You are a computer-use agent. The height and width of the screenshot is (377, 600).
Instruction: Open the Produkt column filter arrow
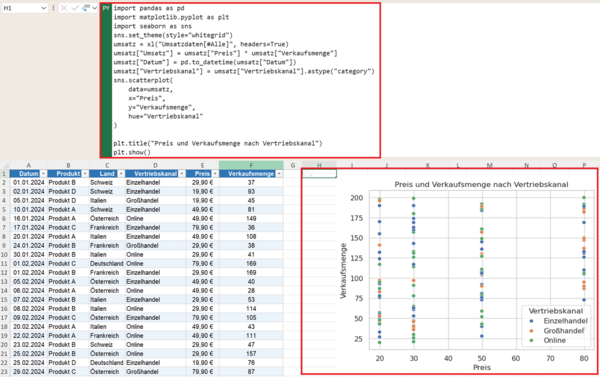tap(85, 174)
